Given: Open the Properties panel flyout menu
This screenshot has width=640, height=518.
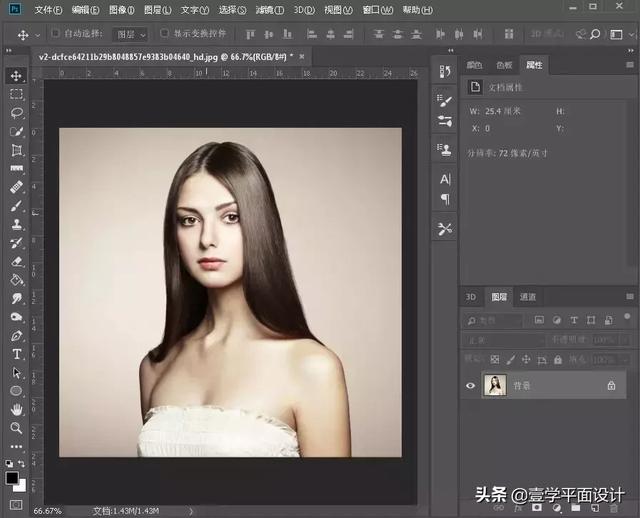Looking at the screenshot, I should [630, 65].
